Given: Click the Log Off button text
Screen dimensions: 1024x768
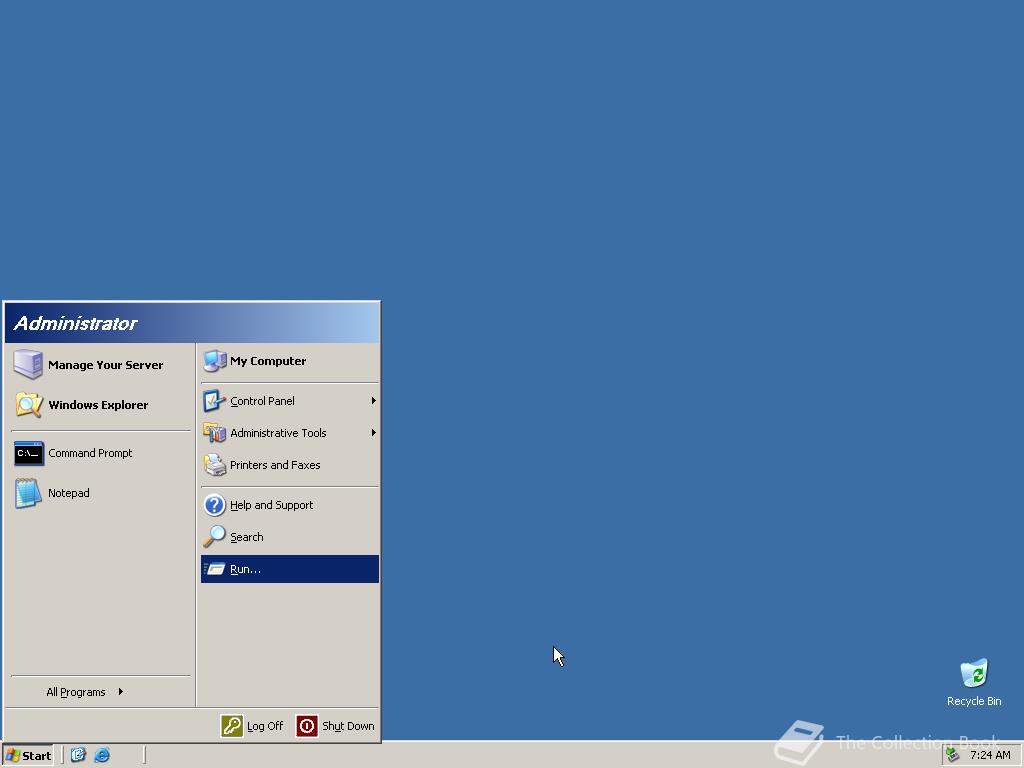Looking at the screenshot, I should (265, 726).
